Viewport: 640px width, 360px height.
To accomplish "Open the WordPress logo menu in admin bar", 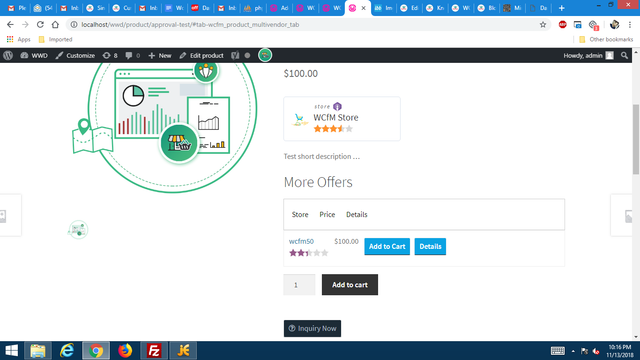I will (8, 56).
